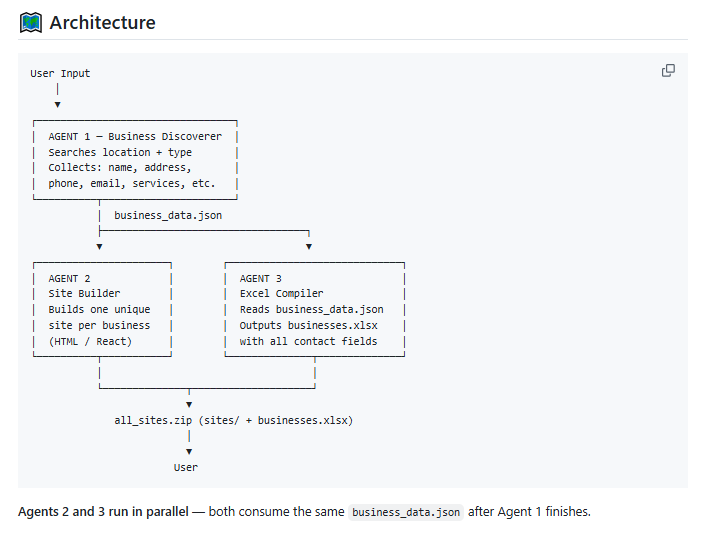Click bold 'Agents 2 and 3 run in parallel'

pyautogui.click(x=103, y=511)
